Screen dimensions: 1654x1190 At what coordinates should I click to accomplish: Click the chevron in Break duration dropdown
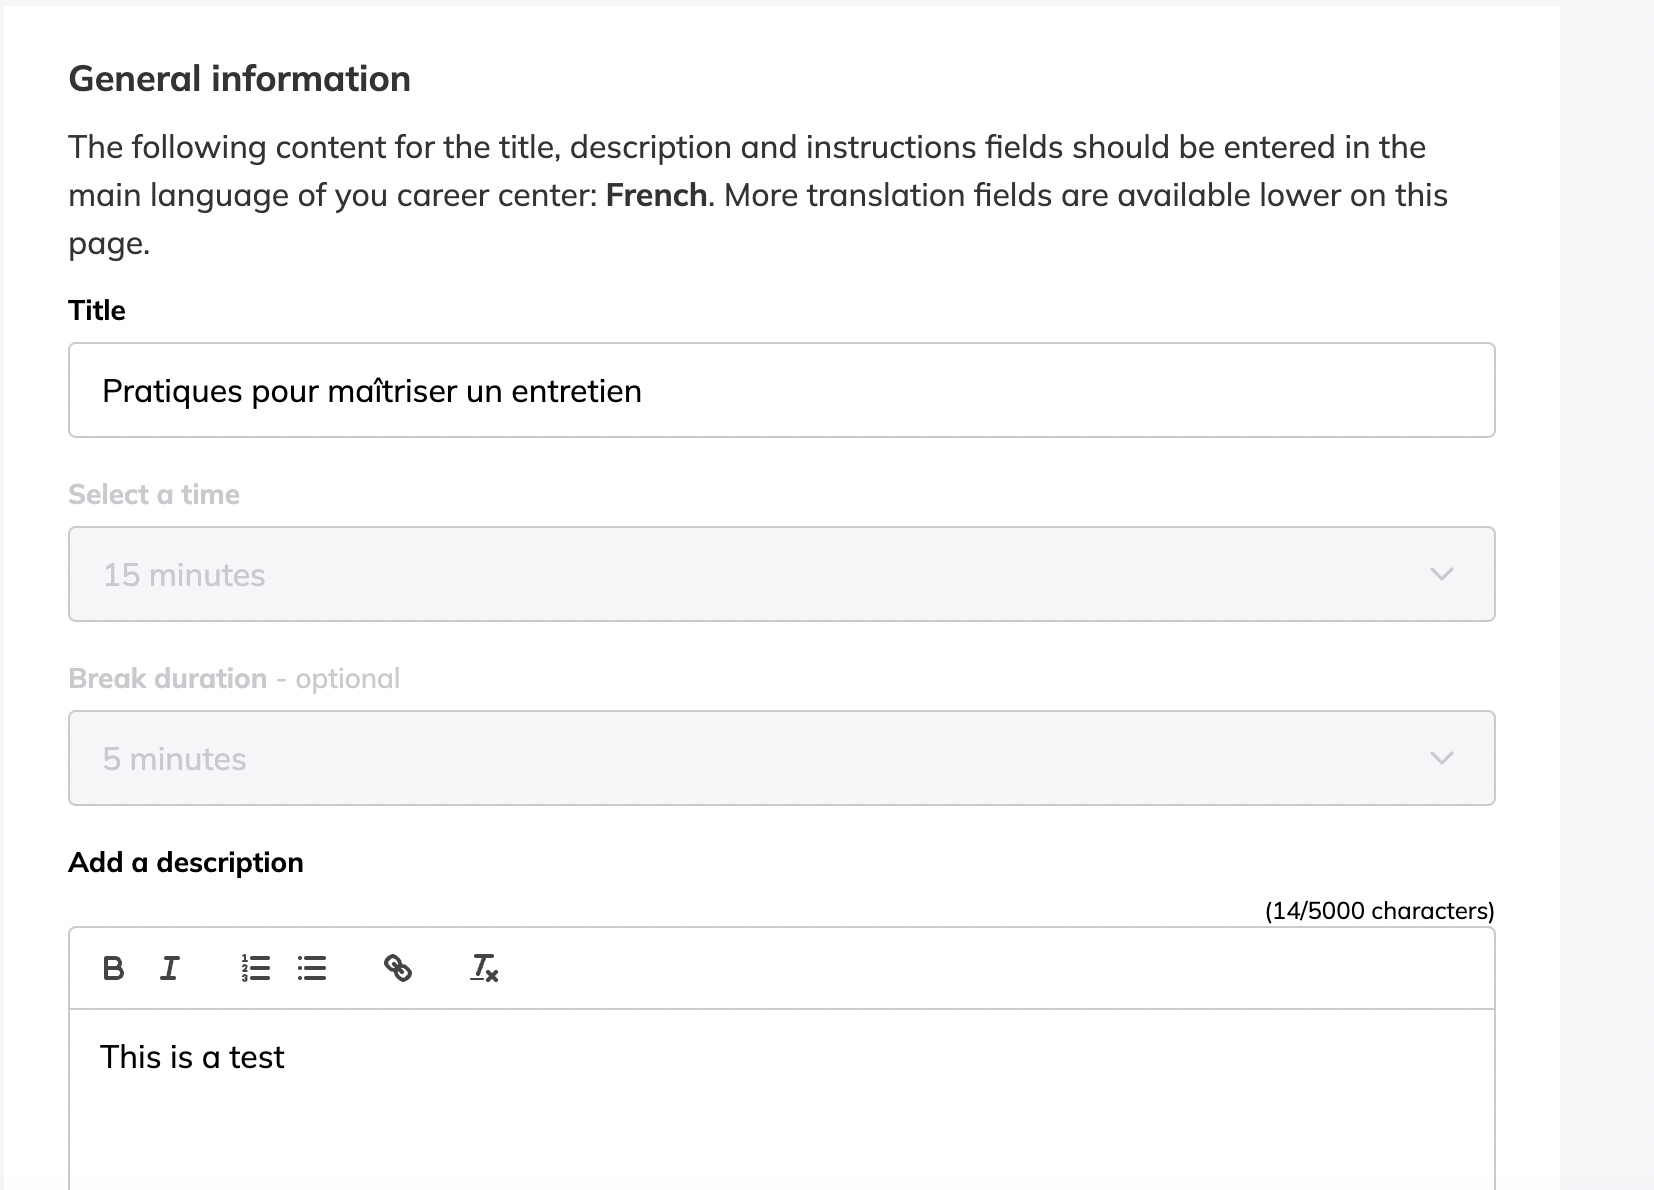click(x=1441, y=758)
